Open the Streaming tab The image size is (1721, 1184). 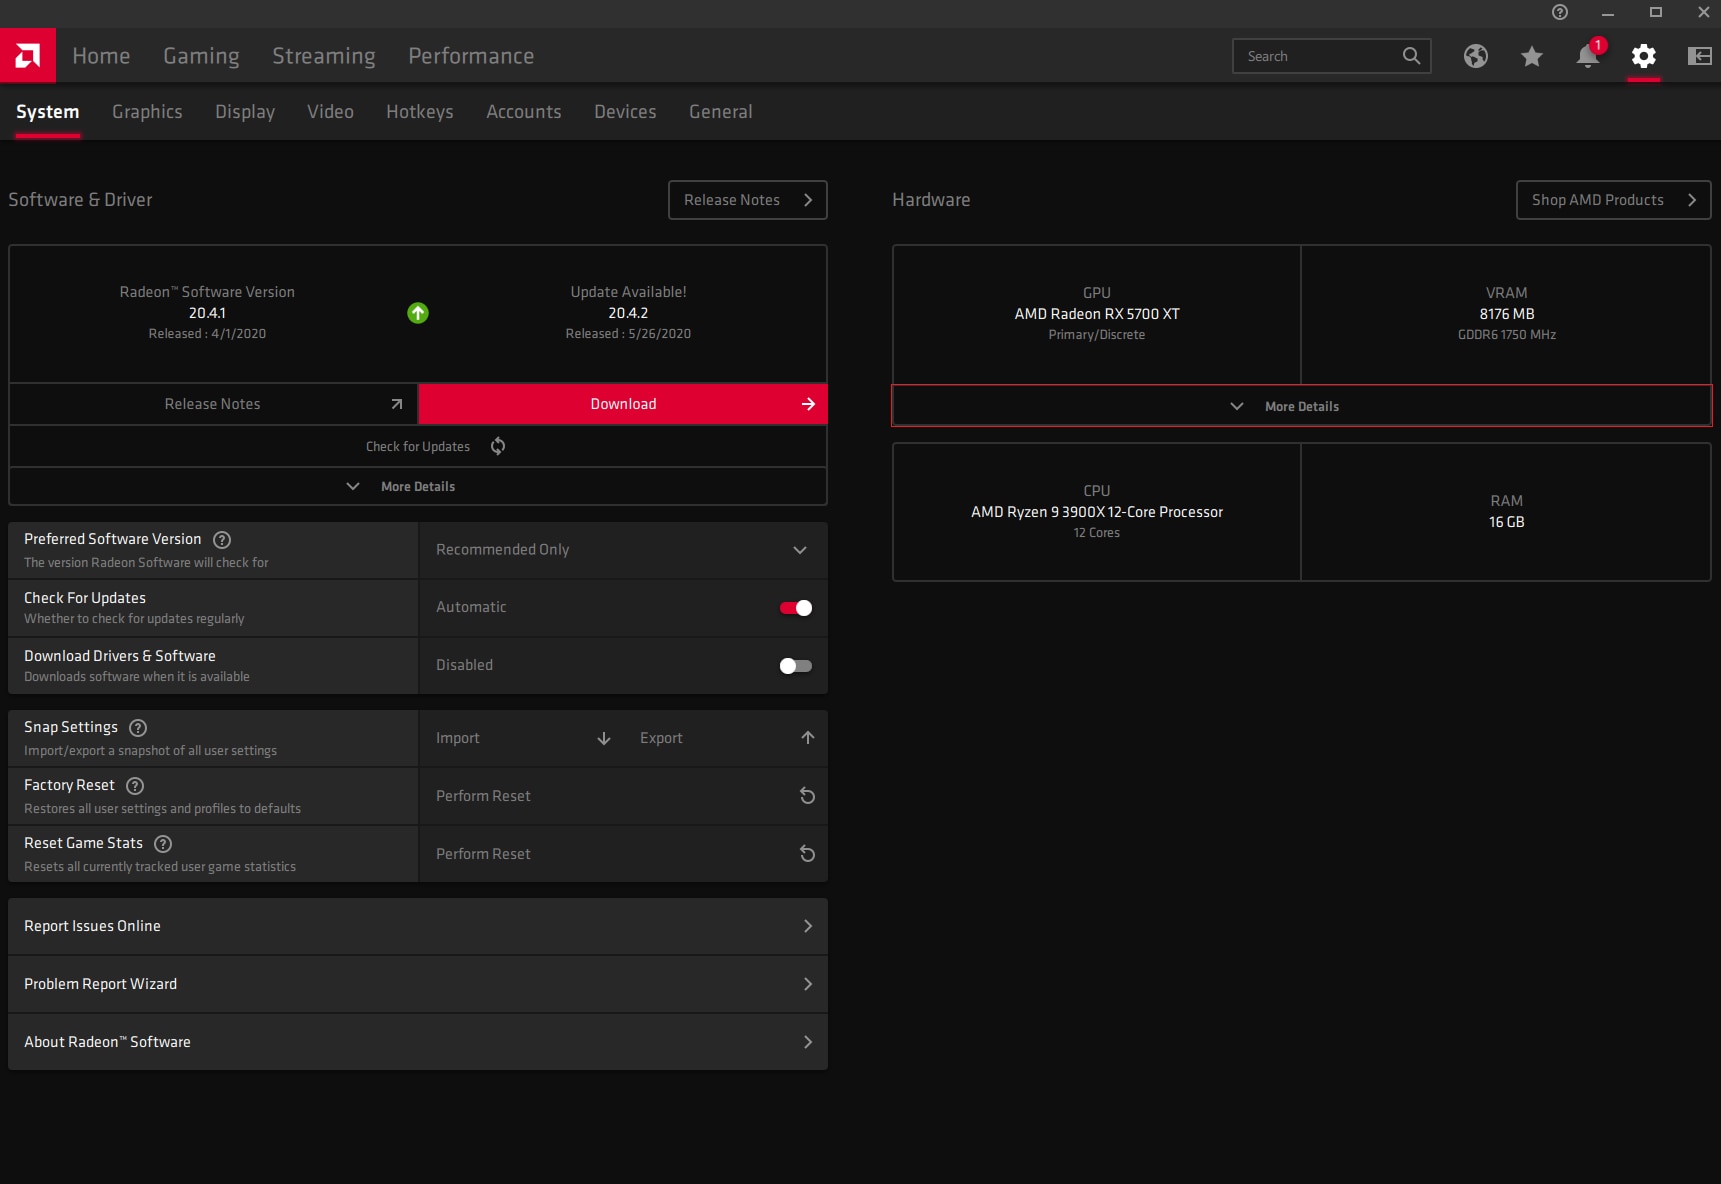pyautogui.click(x=324, y=56)
